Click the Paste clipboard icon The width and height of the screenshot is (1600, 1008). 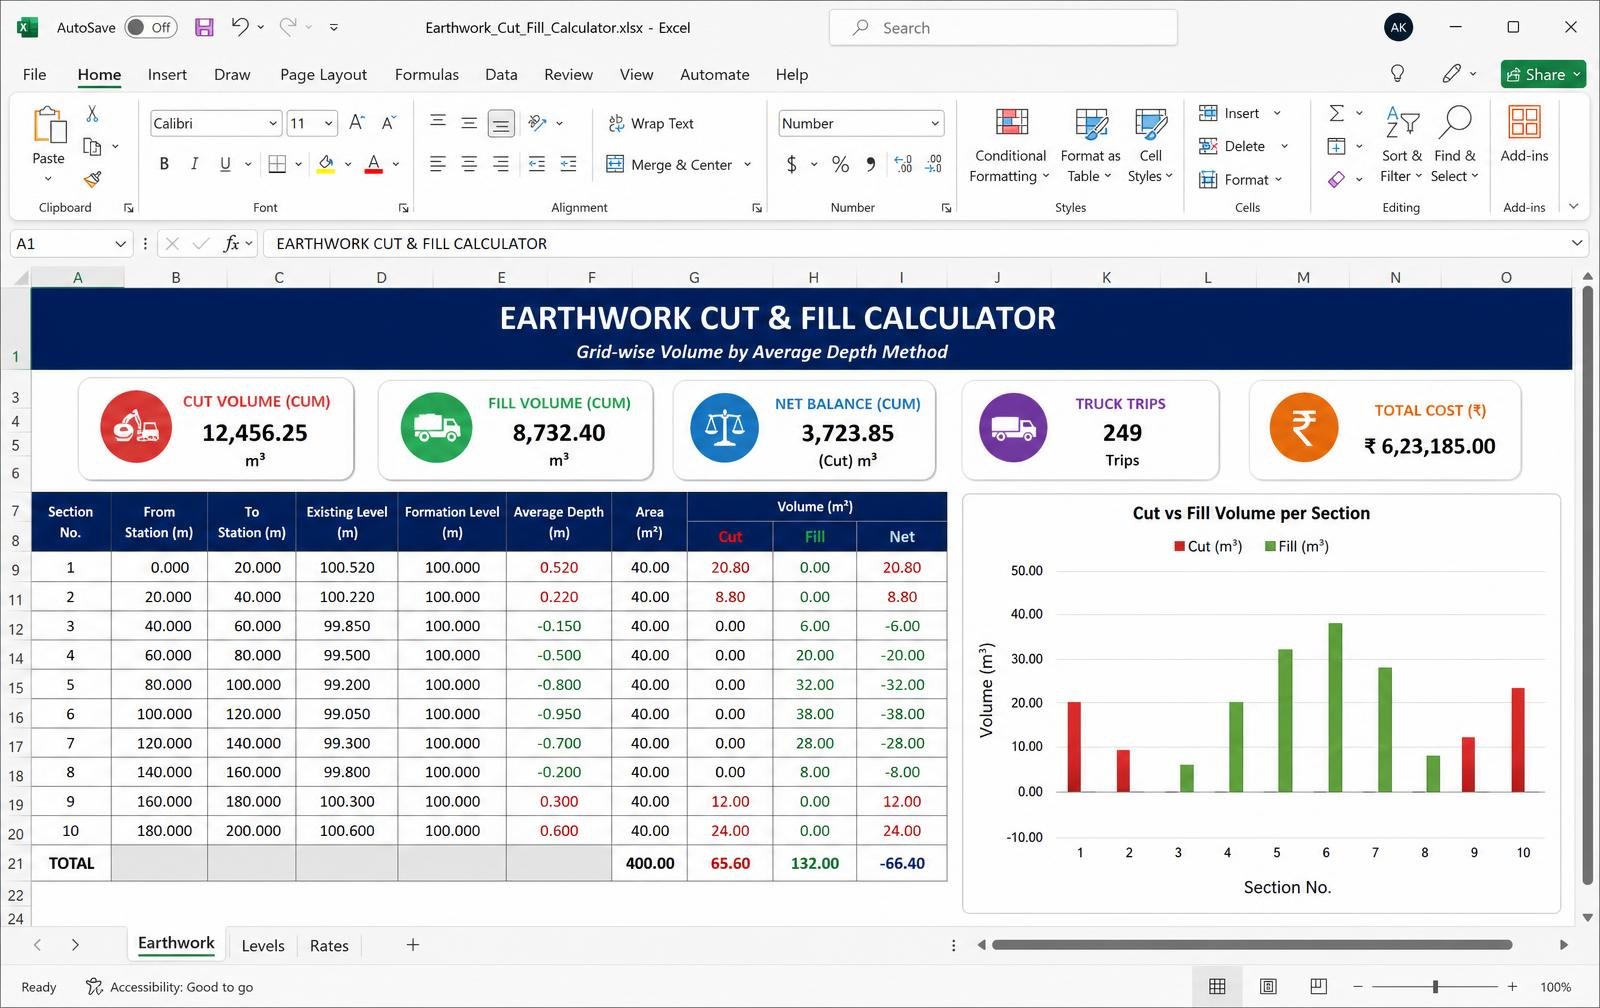[x=48, y=125]
